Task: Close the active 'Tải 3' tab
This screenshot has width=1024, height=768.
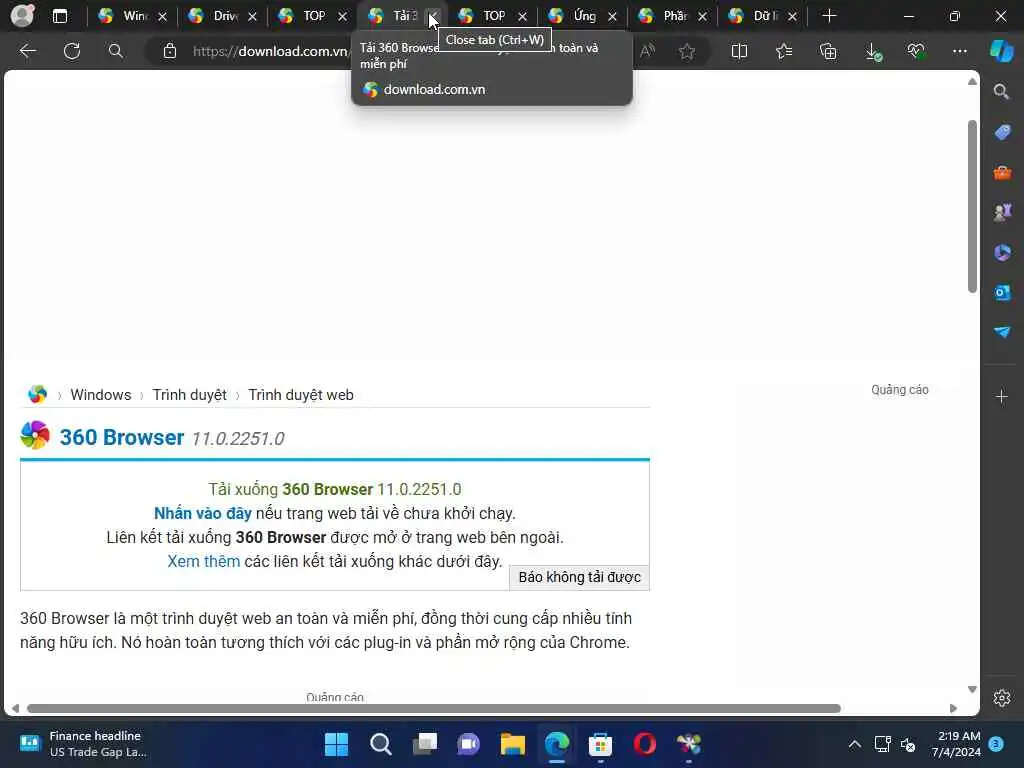Action: [432, 16]
